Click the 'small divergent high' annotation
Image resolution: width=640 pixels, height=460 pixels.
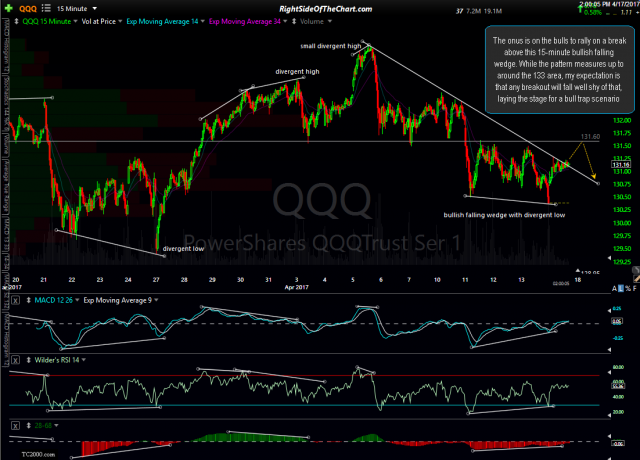331,46
